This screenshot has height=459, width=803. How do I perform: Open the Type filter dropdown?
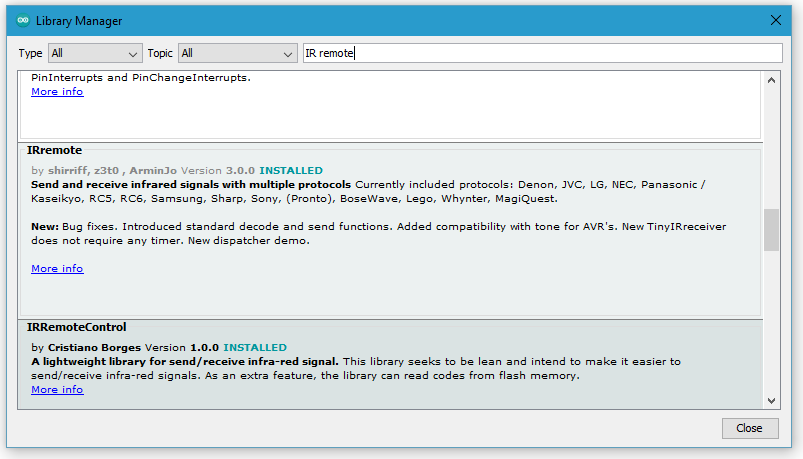[95, 53]
